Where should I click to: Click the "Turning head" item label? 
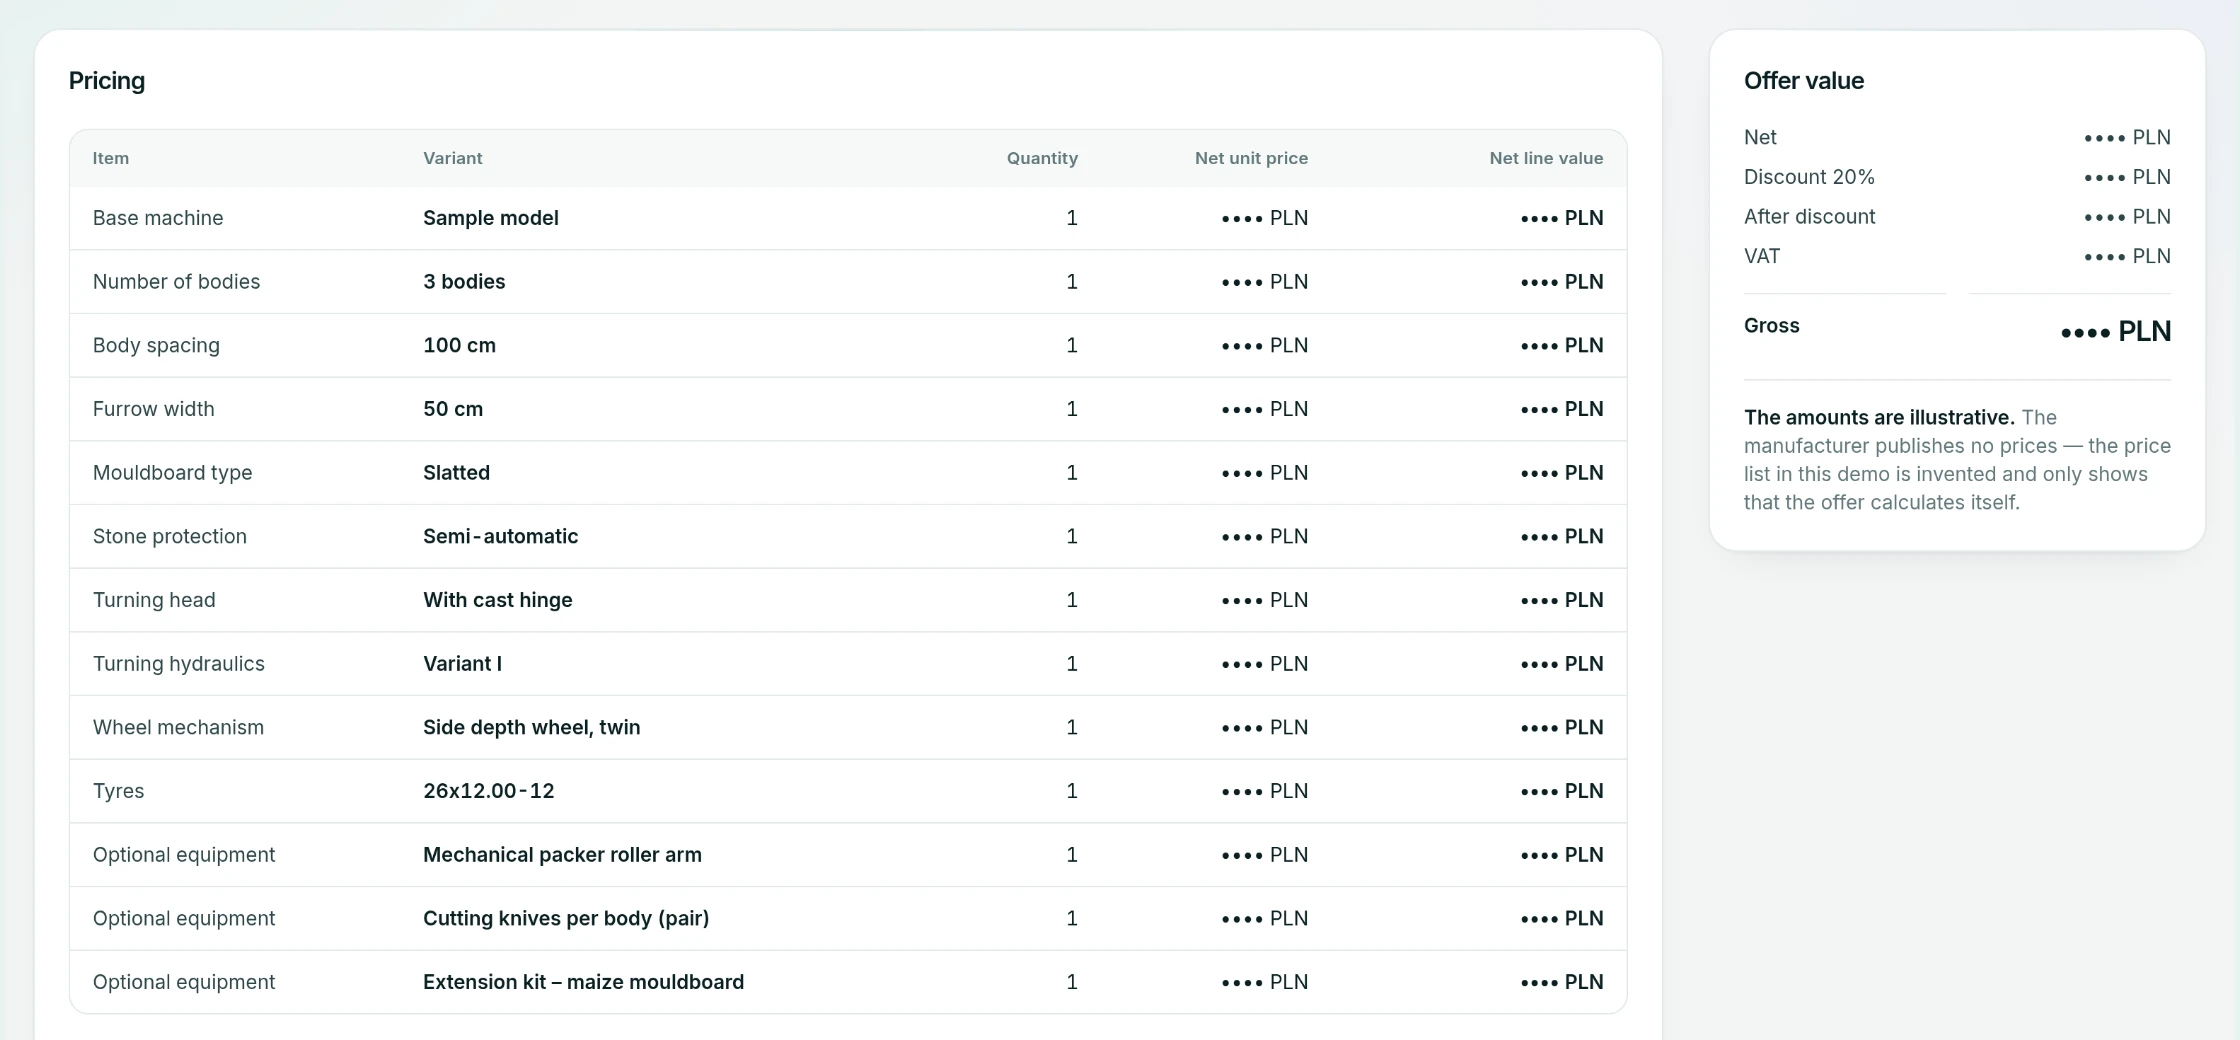pyautogui.click(x=154, y=600)
